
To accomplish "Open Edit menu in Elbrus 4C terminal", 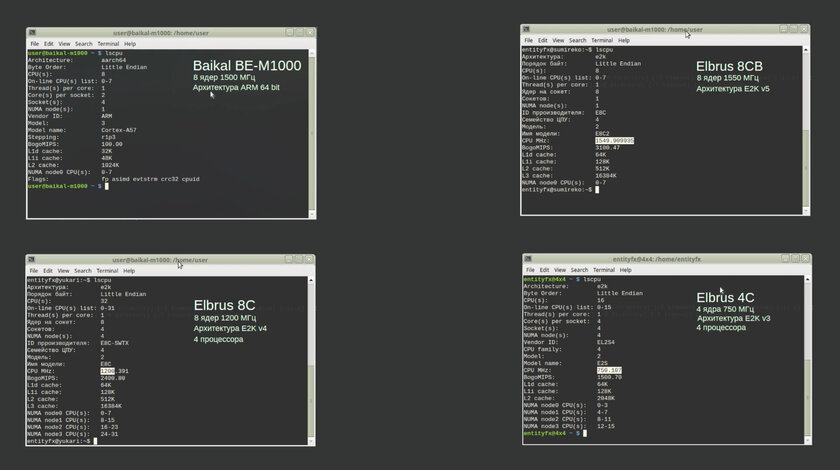I will click(x=544, y=270).
